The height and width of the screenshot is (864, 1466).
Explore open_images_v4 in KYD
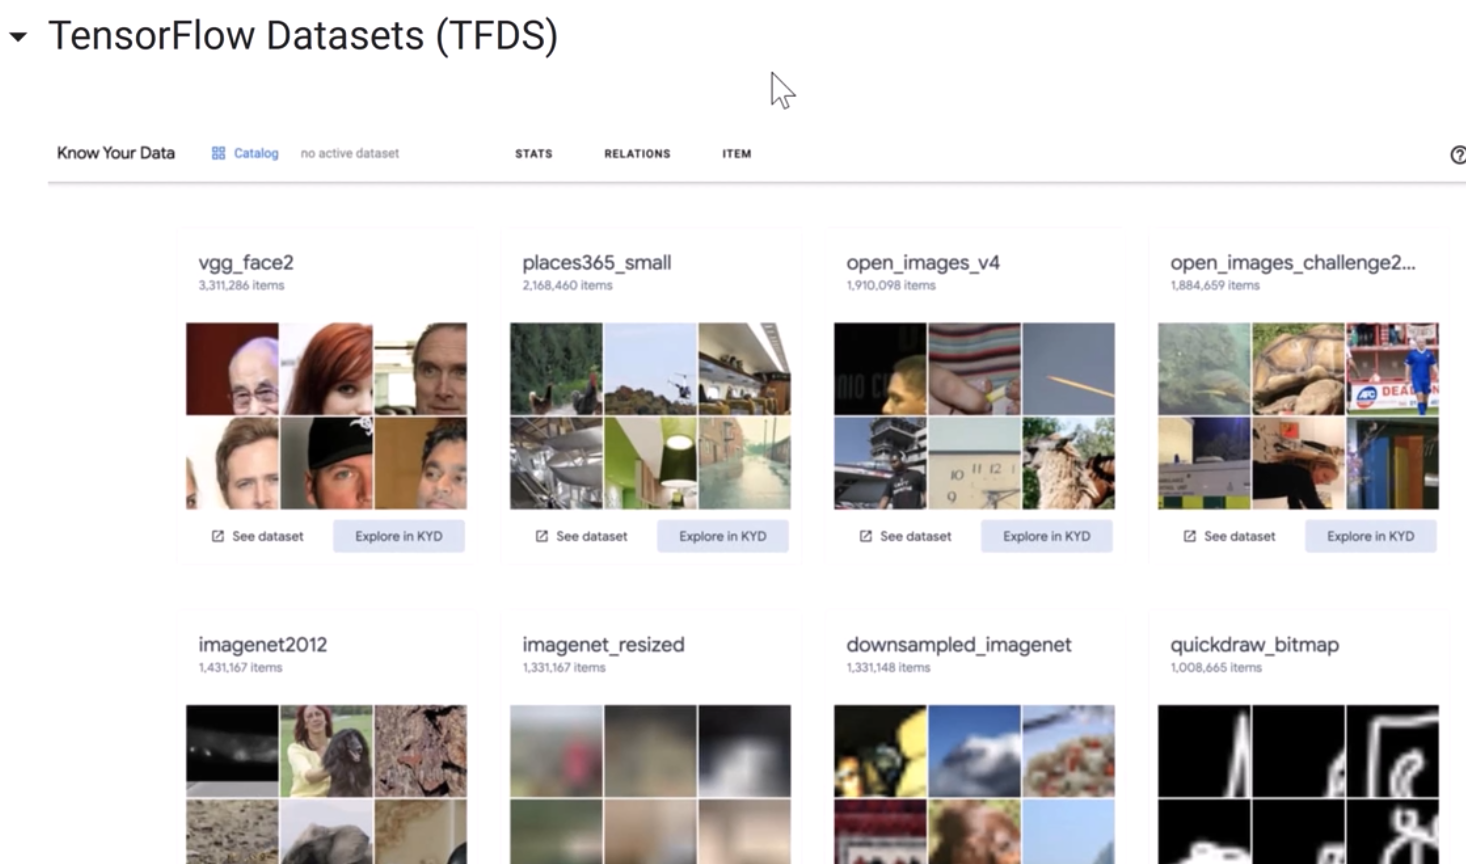[x=1046, y=536]
